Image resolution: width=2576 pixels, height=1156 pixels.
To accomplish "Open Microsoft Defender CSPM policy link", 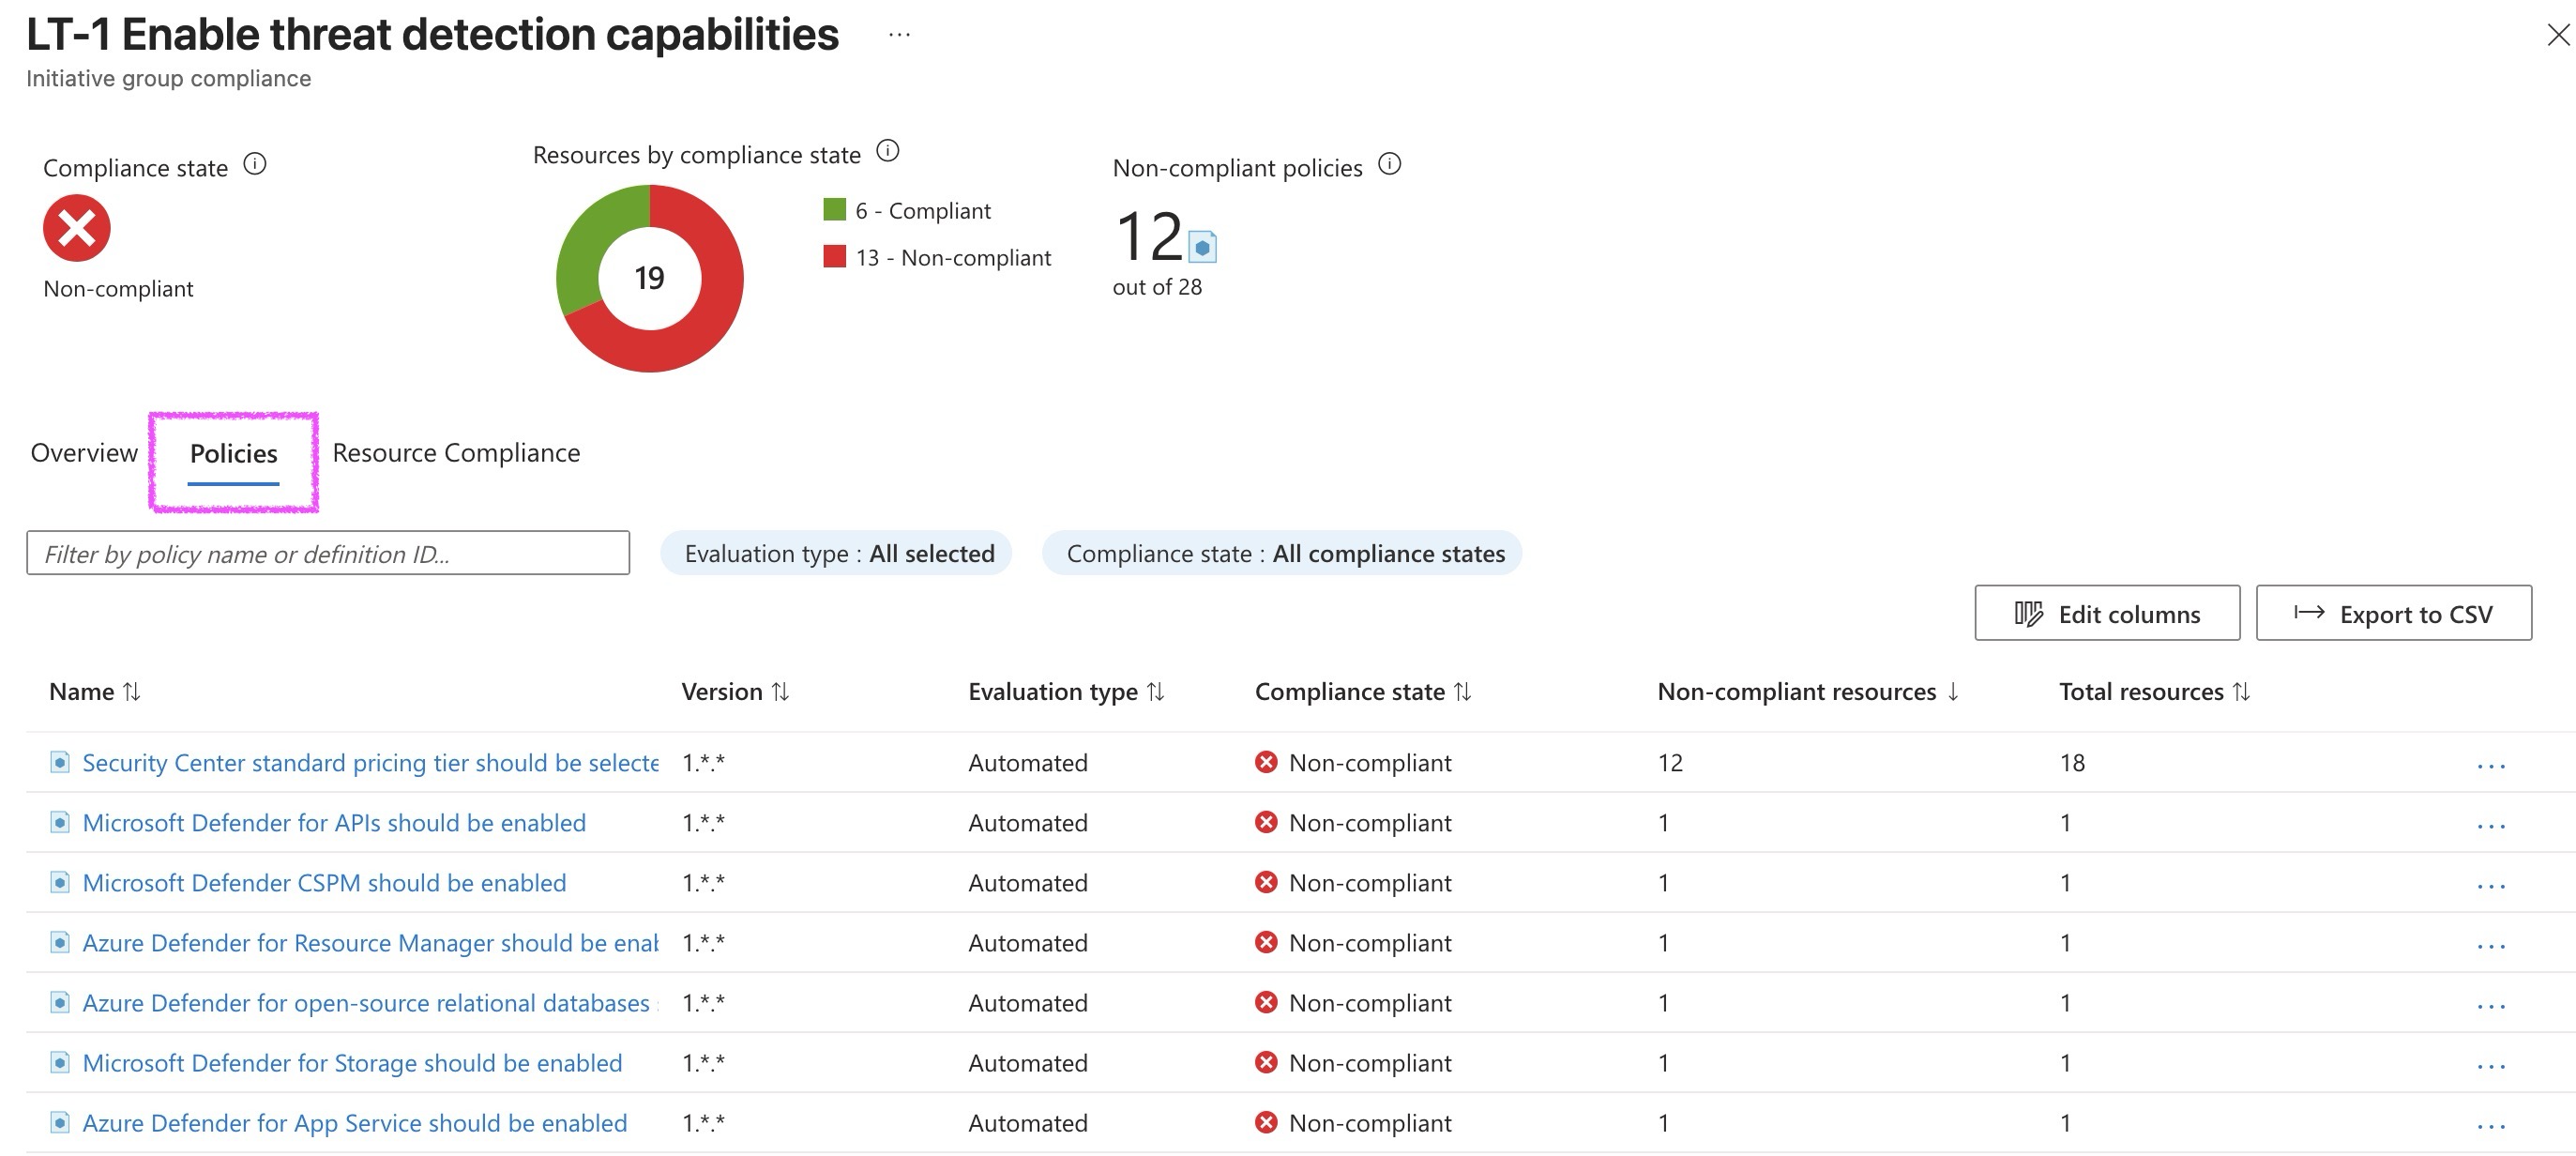I will 324,882.
